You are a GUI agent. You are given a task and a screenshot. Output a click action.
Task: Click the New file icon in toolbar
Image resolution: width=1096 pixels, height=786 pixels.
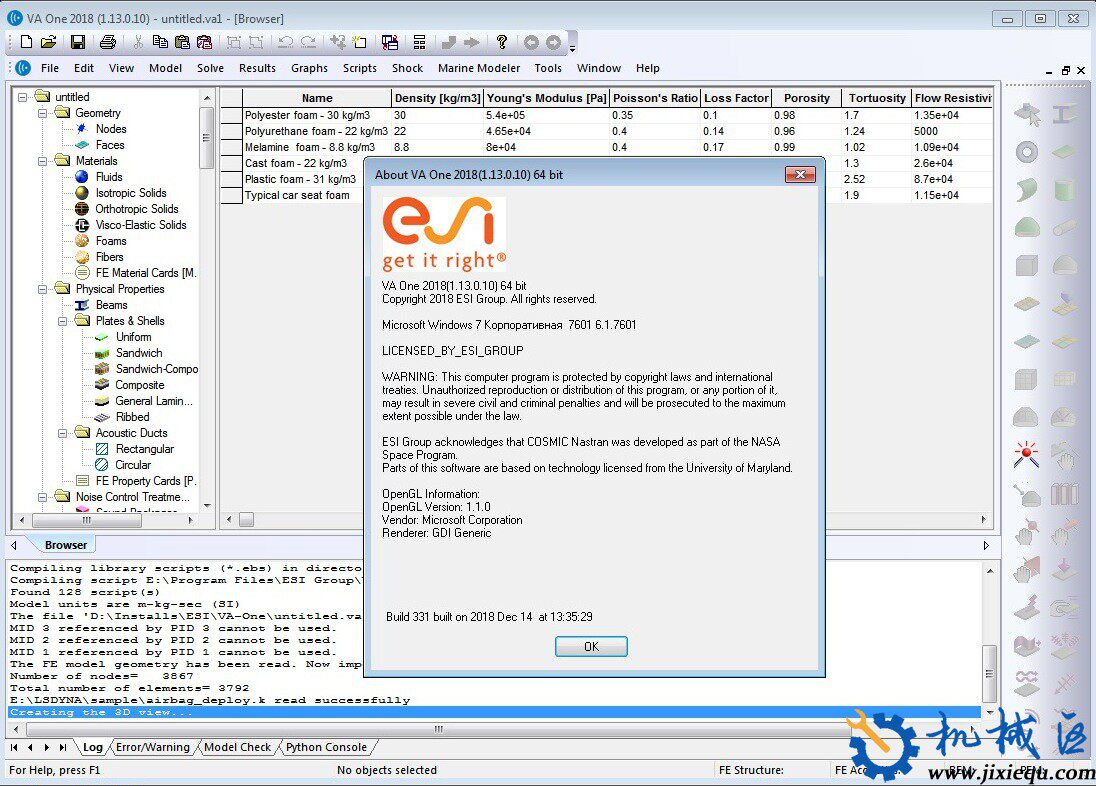pos(27,42)
